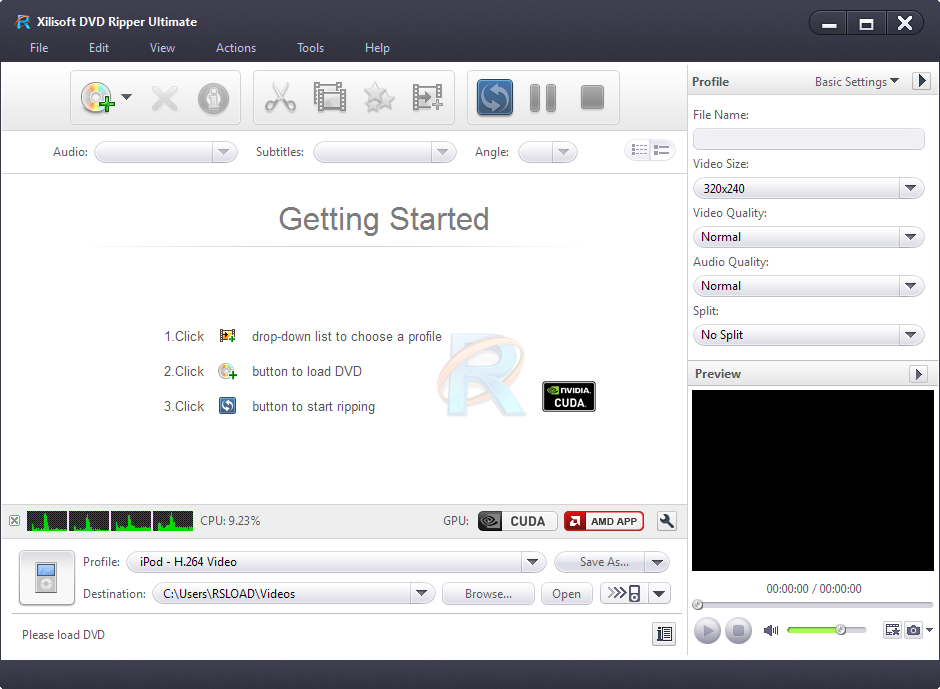
Task: Click the File Name input field
Action: click(x=809, y=139)
